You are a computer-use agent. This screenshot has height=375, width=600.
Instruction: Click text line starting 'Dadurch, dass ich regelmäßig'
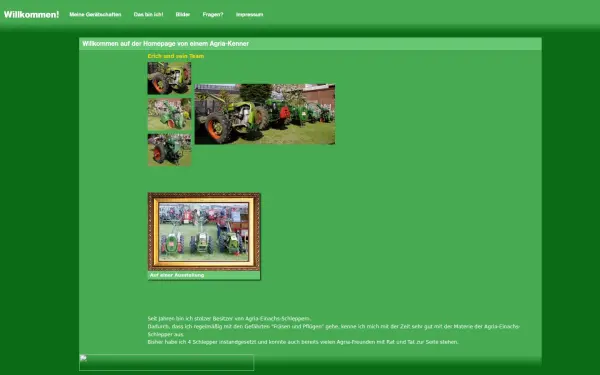tap(334, 330)
